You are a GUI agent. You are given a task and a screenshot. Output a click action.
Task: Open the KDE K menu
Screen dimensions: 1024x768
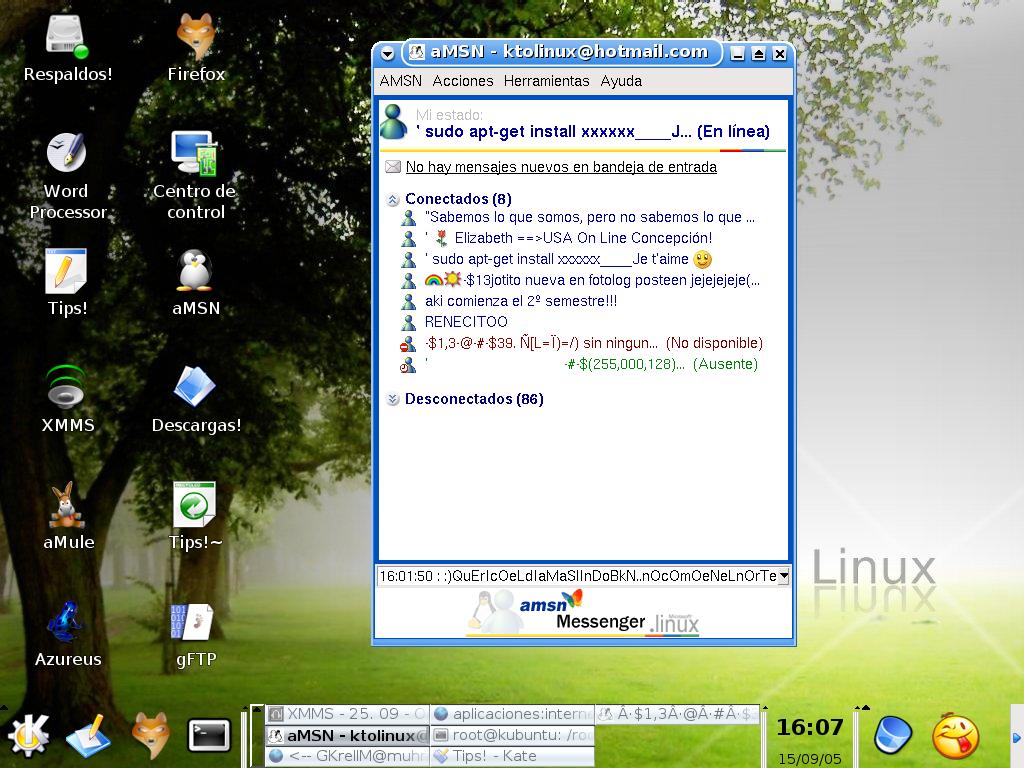27,735
